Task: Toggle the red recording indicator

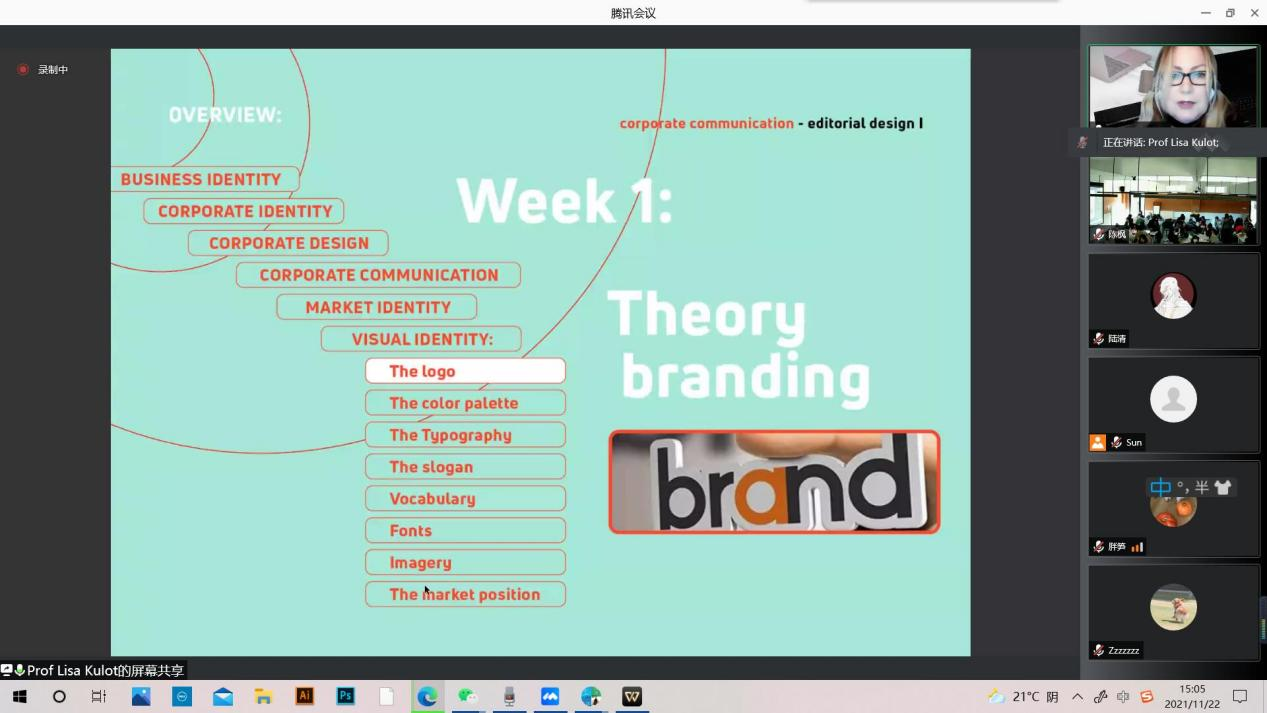Action: click(23, 70)
